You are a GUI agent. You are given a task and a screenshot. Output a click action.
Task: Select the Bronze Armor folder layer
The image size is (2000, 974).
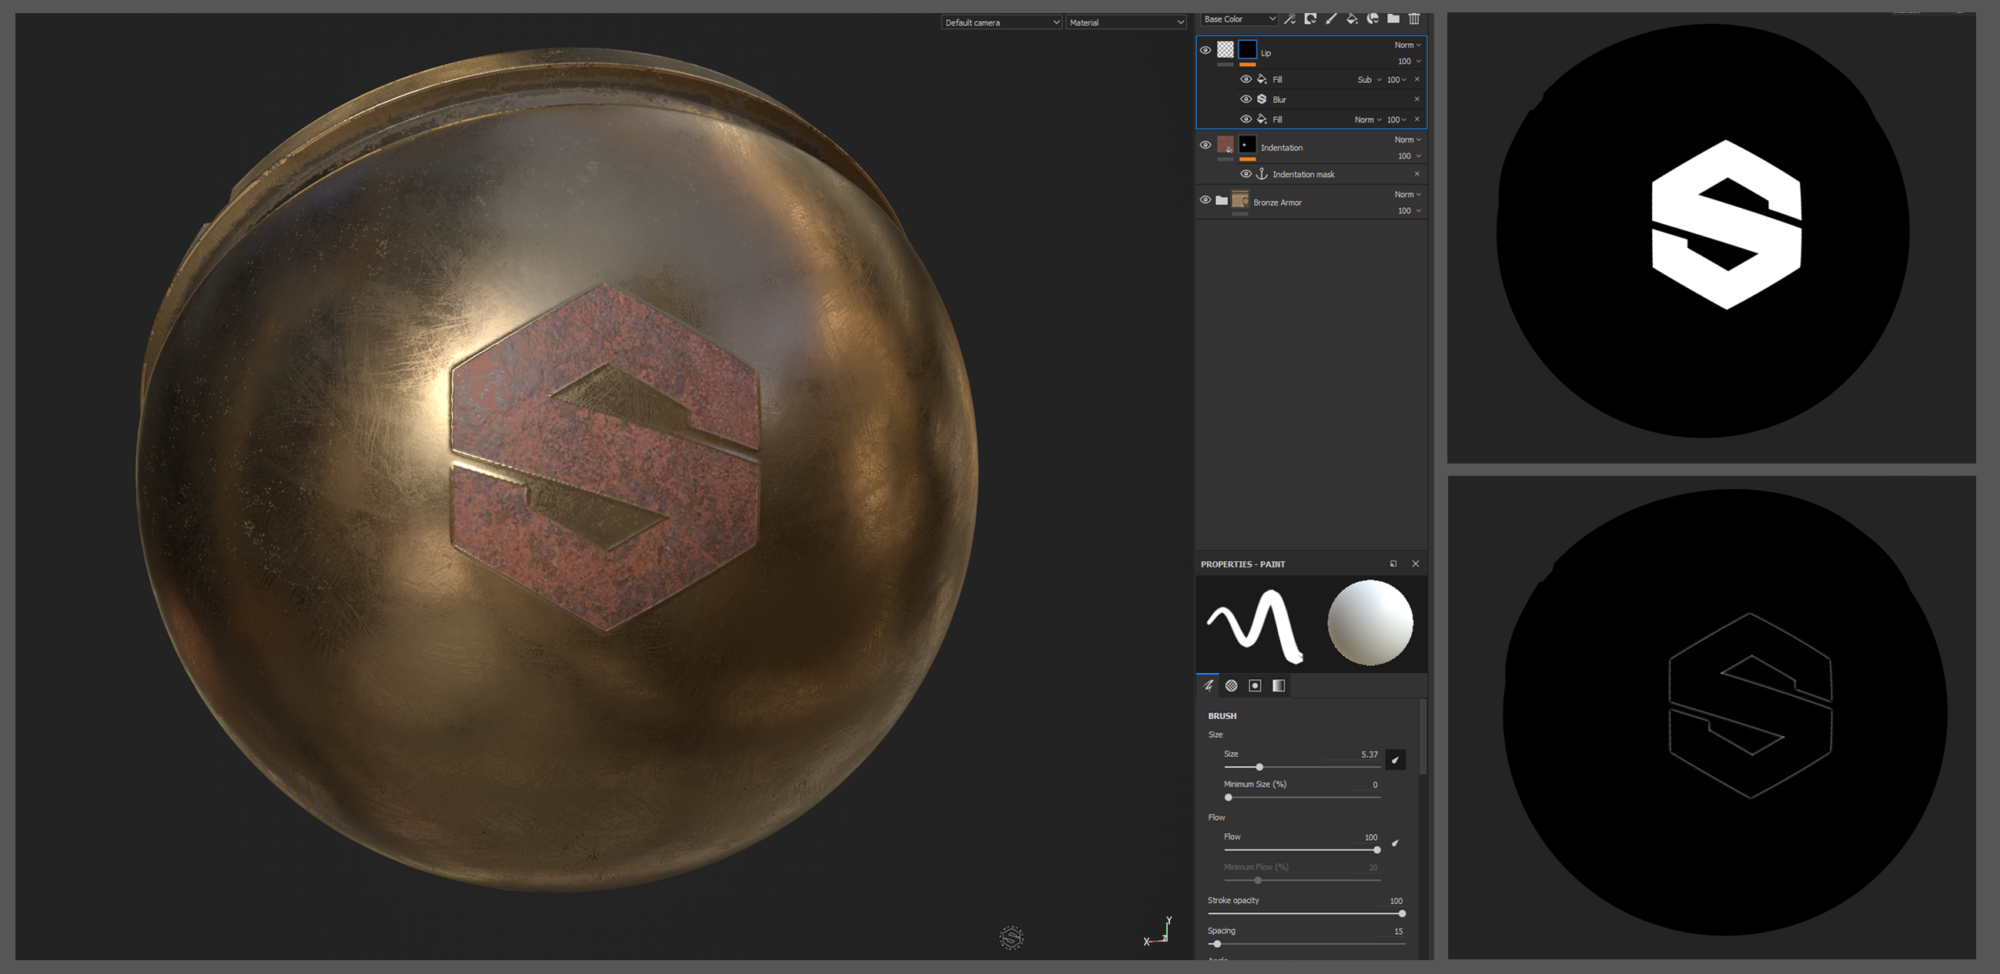[x=1278, y=202]
